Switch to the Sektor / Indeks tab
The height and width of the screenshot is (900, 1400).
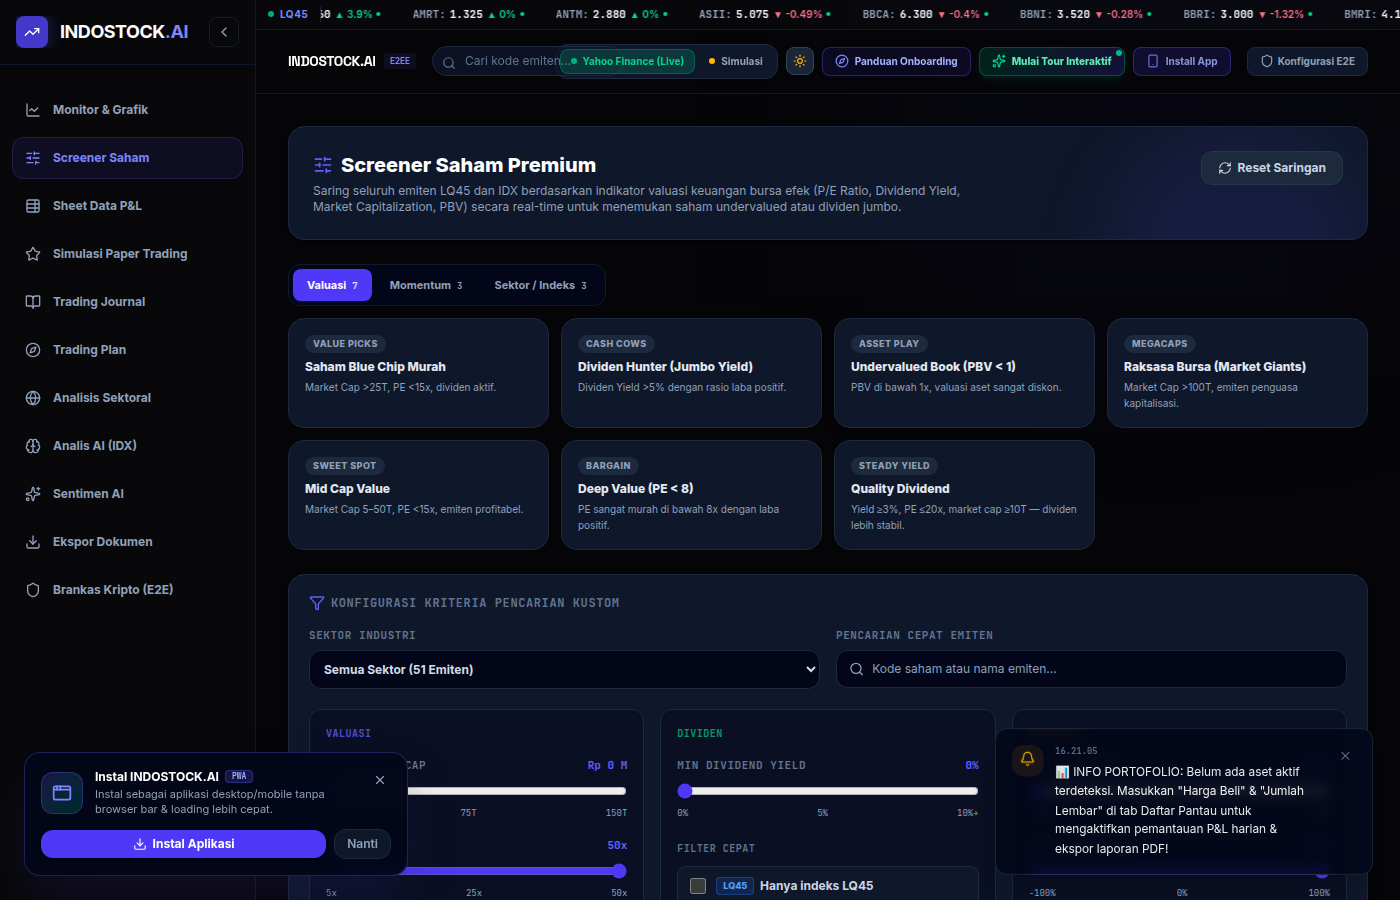coord(540,285)
